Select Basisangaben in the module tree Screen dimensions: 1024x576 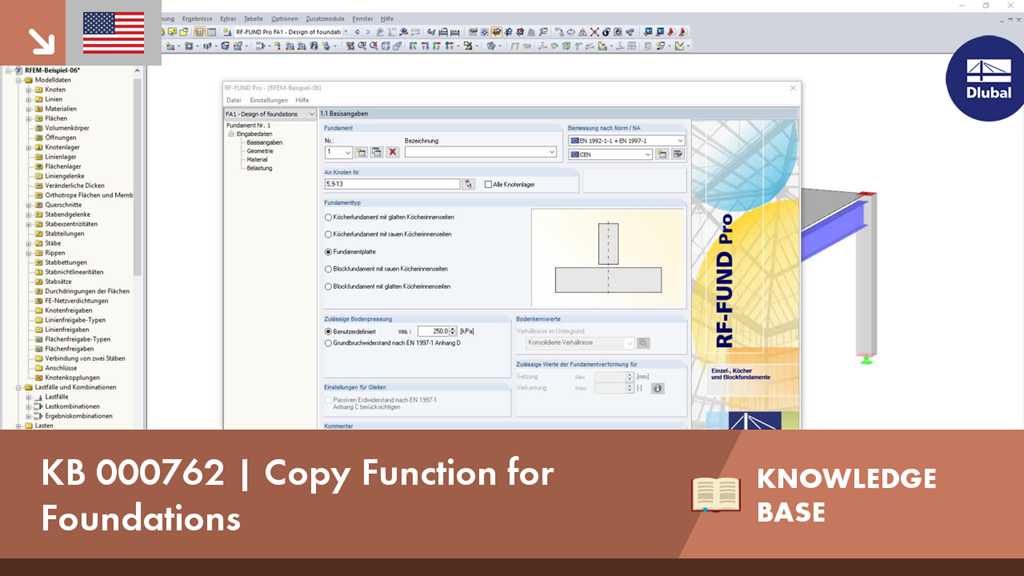(x=264, y=142)
